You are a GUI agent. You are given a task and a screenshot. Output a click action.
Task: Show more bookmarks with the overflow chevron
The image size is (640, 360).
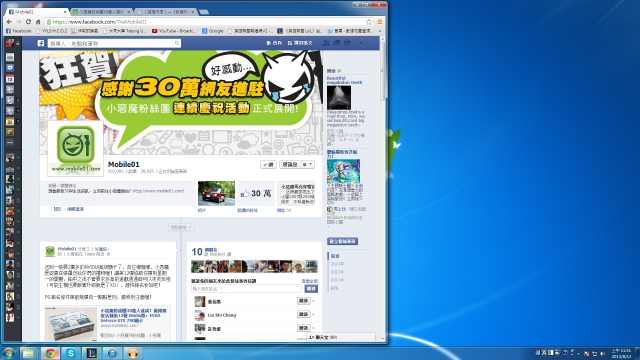[x=380, y=31]
